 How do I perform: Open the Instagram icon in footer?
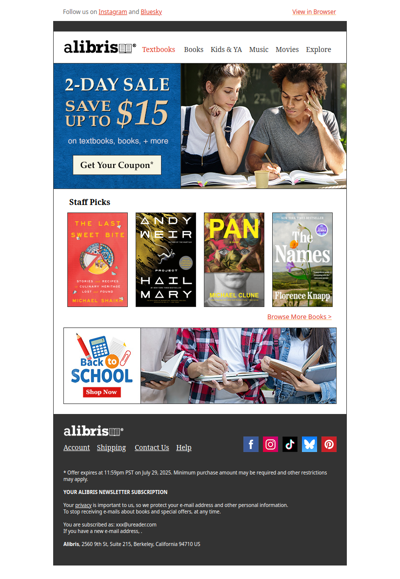click(270, 444)
